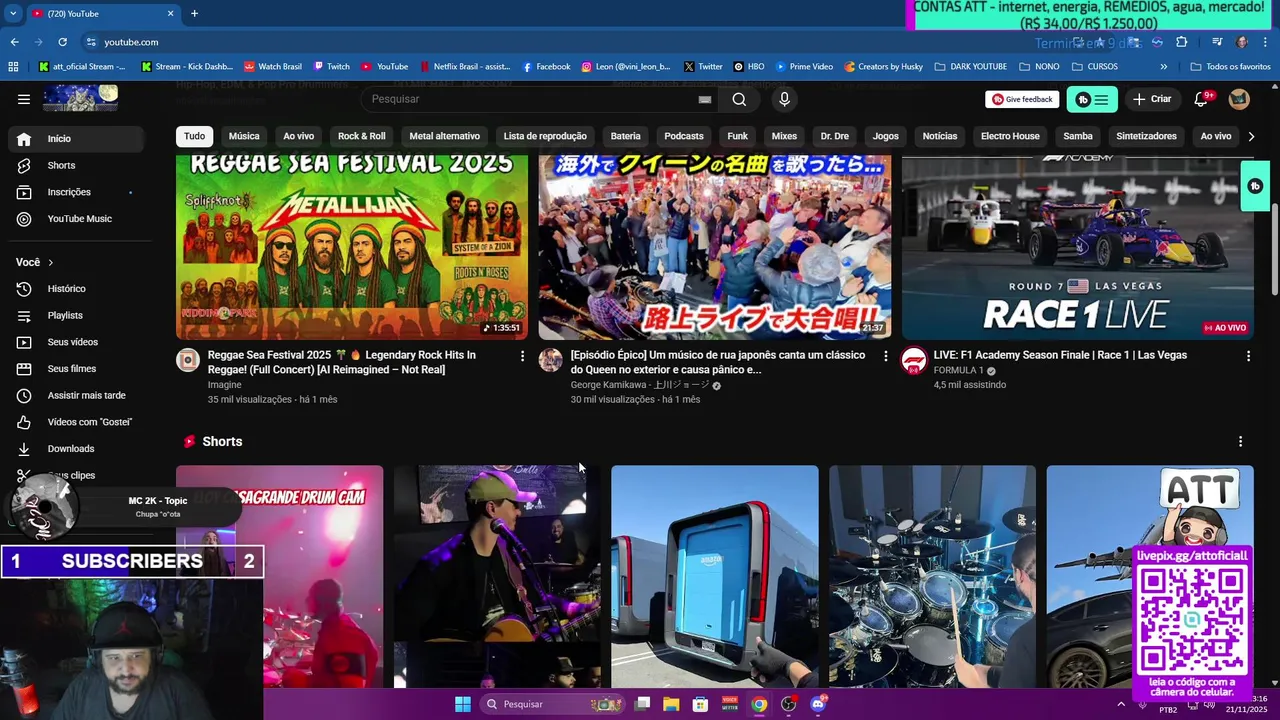Click the browser address bar youtube.com
1280x720 pixels.
[131, 42]
